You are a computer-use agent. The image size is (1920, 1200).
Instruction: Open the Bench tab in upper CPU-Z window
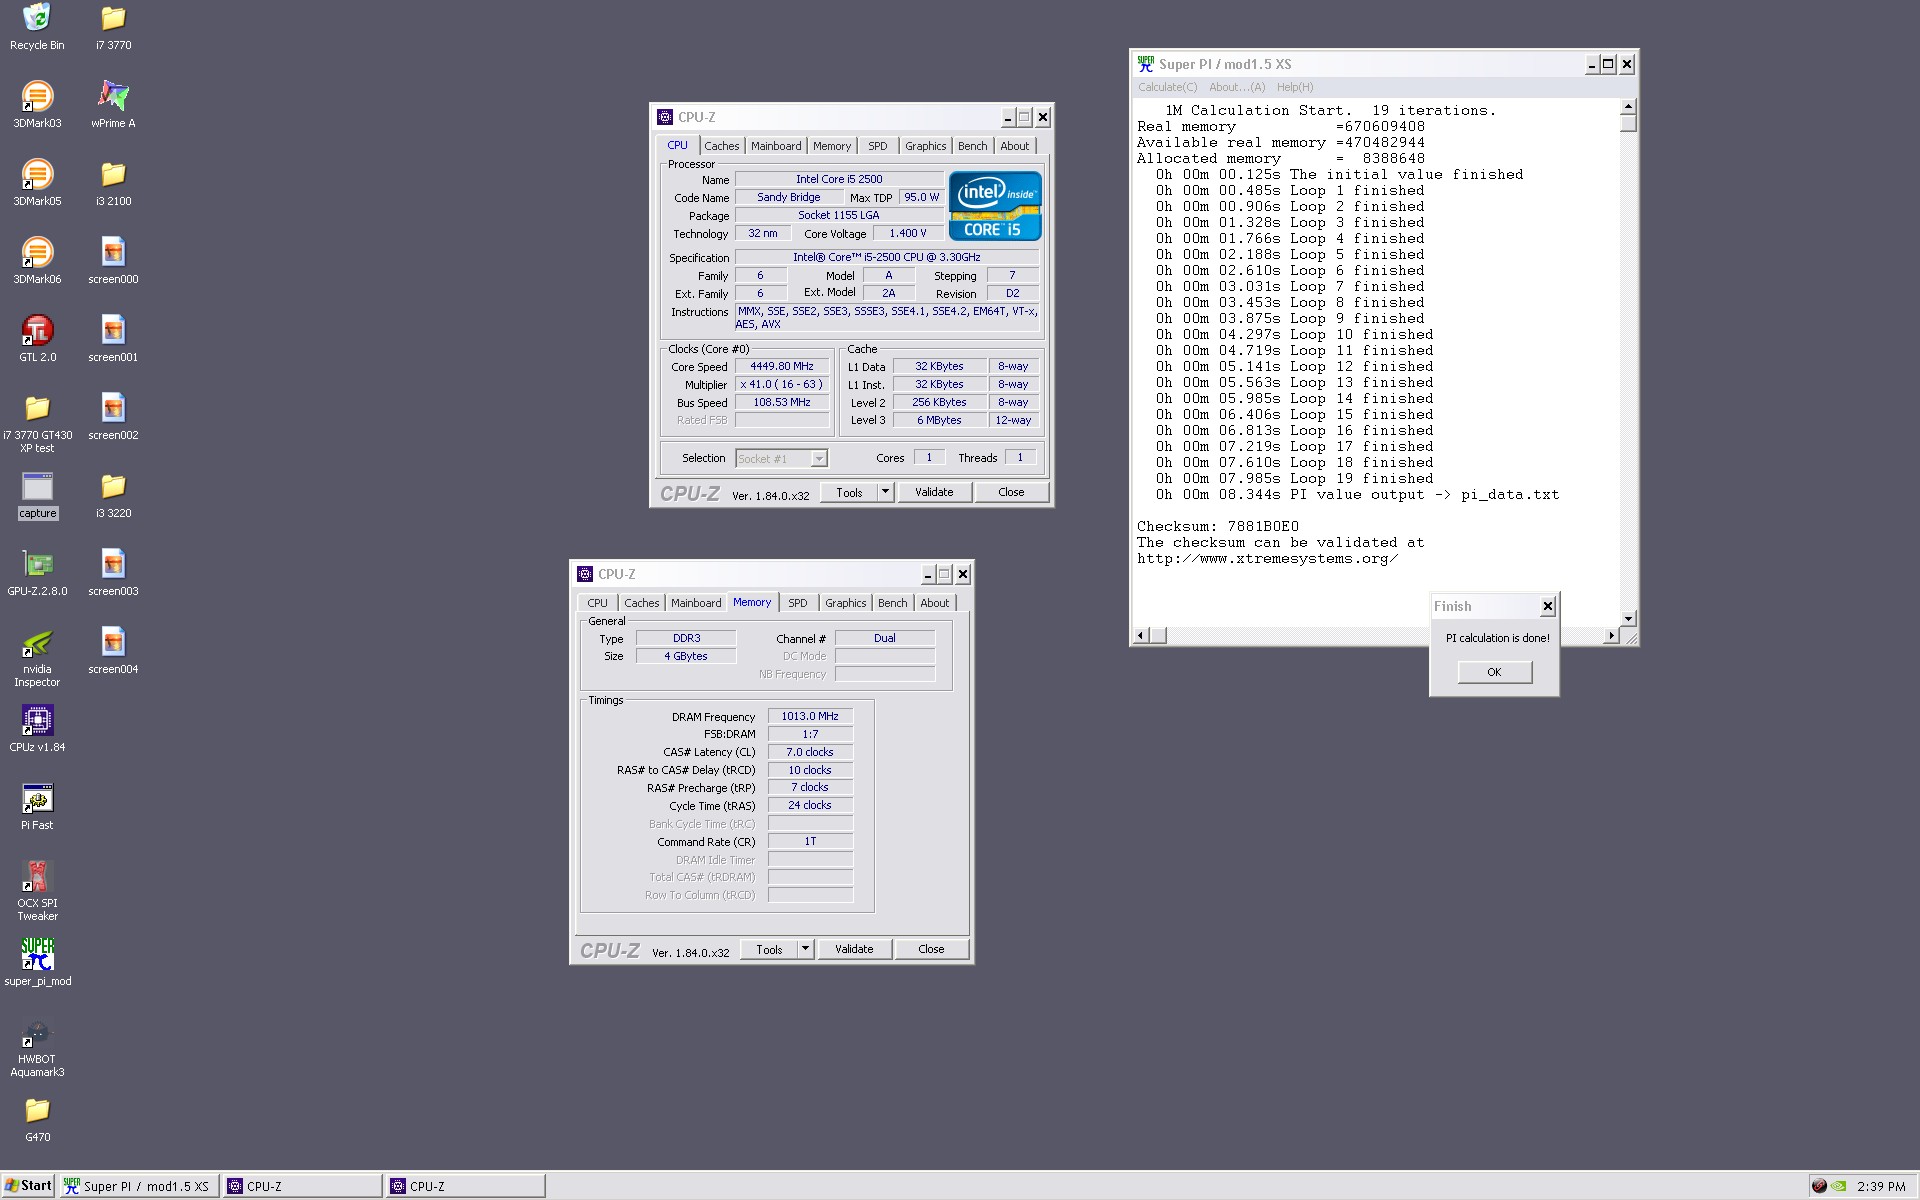(973, 146)
